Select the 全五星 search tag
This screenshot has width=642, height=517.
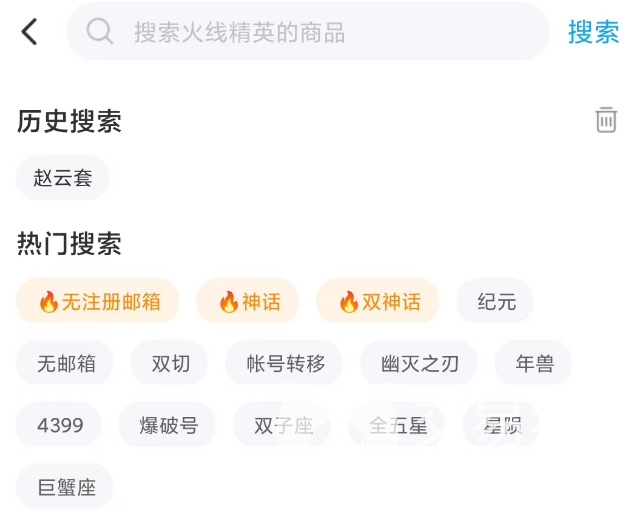click(x=397, y=426)
